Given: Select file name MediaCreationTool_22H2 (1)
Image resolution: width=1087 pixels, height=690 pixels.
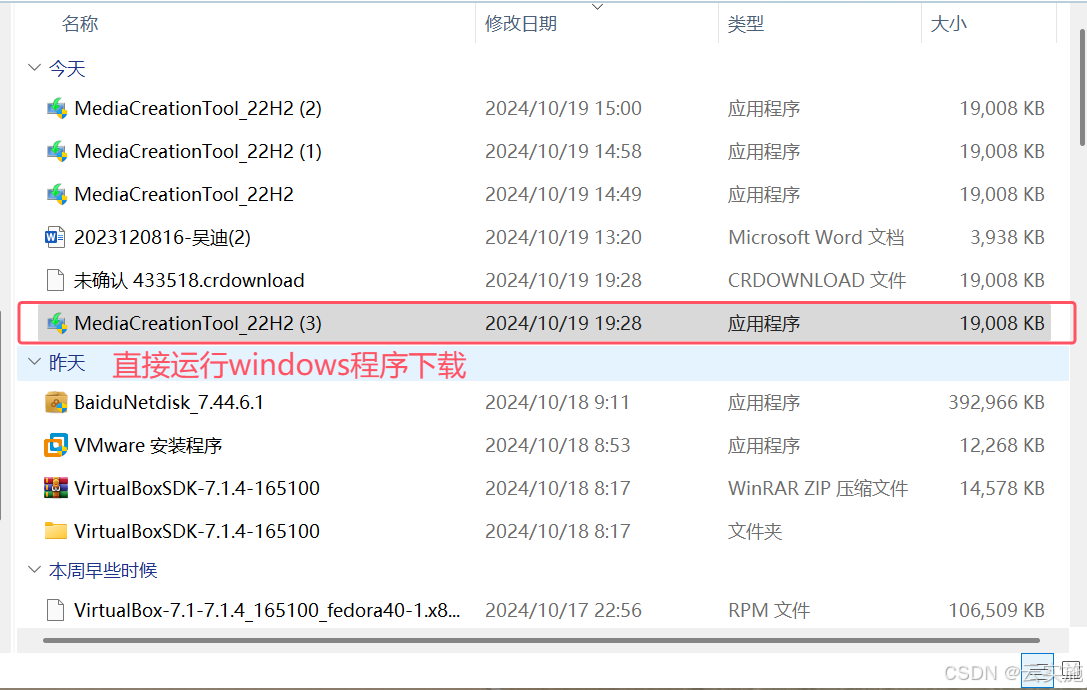Looking at the screenshot, I should click(x=198, y=151).
